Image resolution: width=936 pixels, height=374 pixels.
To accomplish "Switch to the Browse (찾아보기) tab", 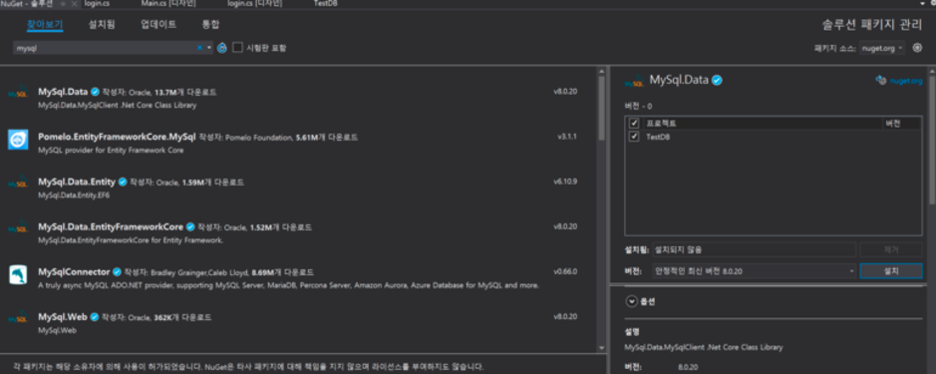I will (45, 25).
